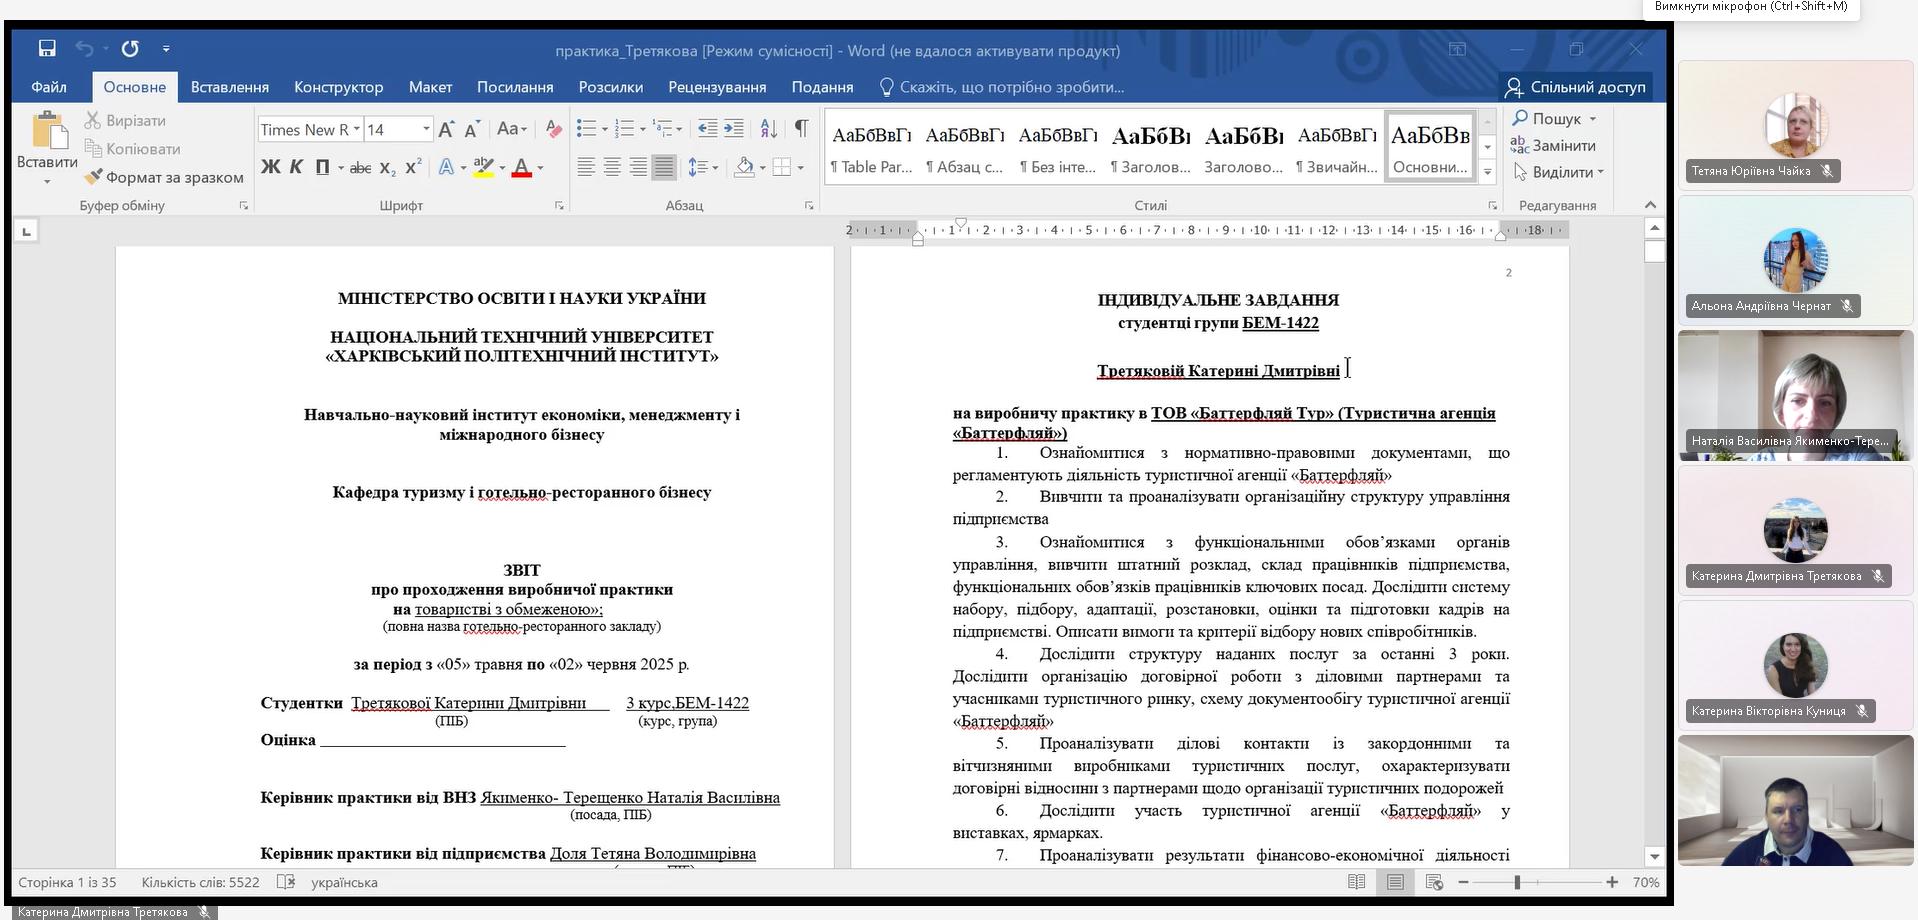
Task: Decrease font size with the small A icon
Action: point(472,129)
